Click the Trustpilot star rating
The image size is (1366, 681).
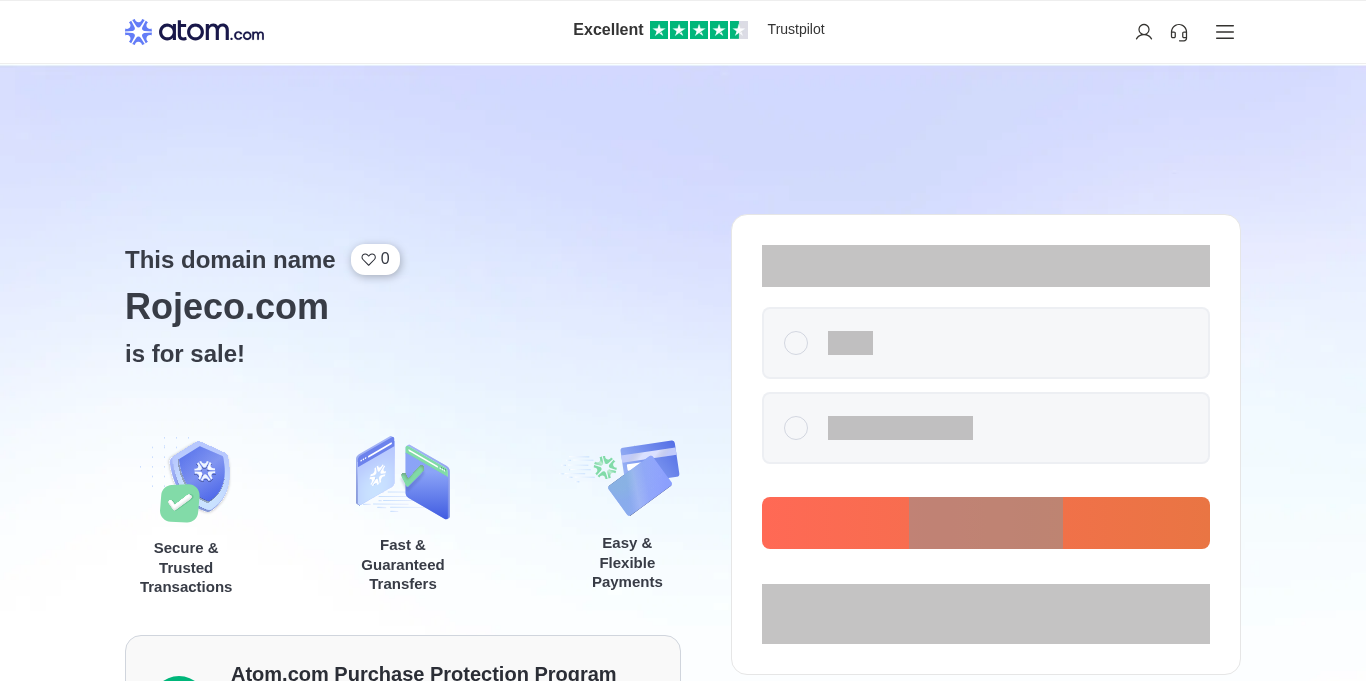pos(698,30)
